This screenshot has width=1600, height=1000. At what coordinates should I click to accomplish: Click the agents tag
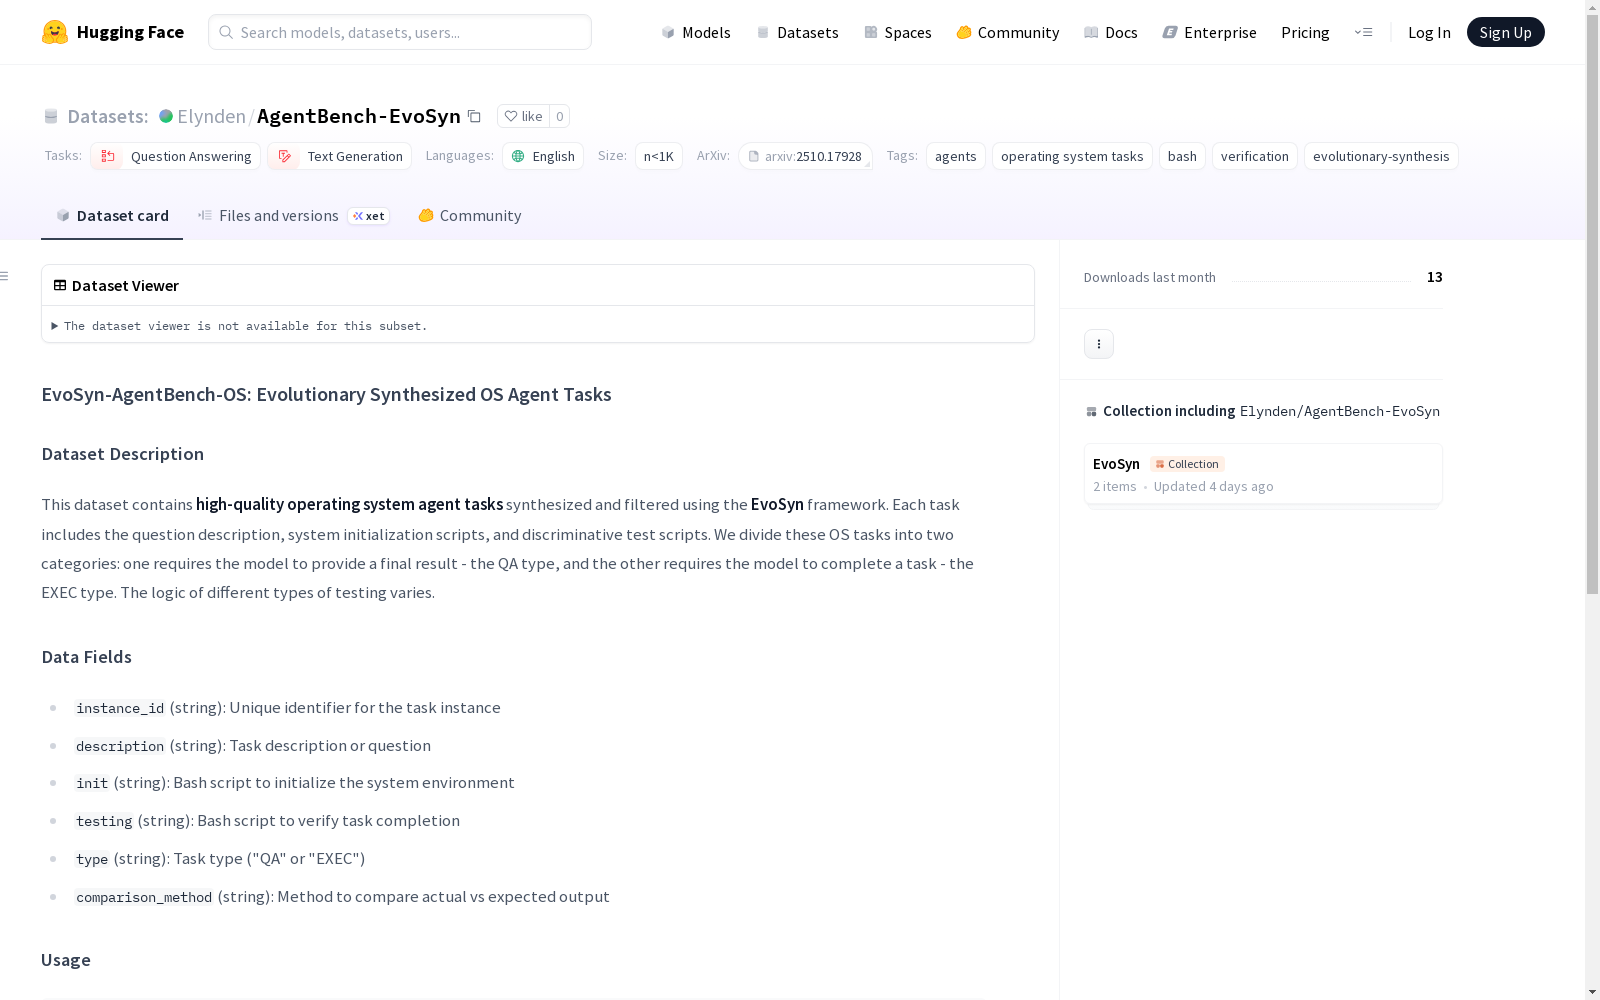956,156
